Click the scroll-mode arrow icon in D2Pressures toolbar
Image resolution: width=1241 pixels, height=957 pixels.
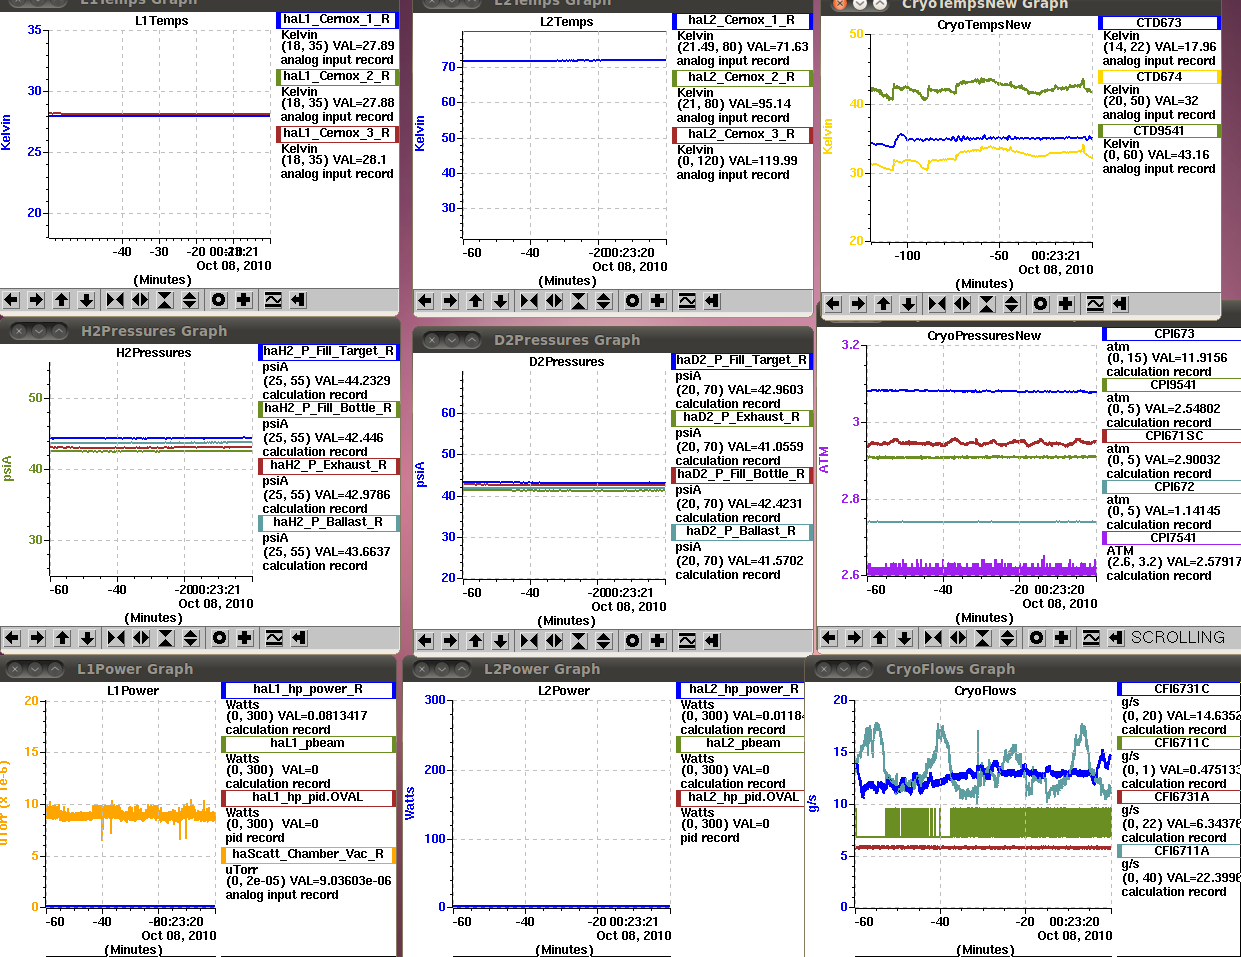(x=712, y=641)
